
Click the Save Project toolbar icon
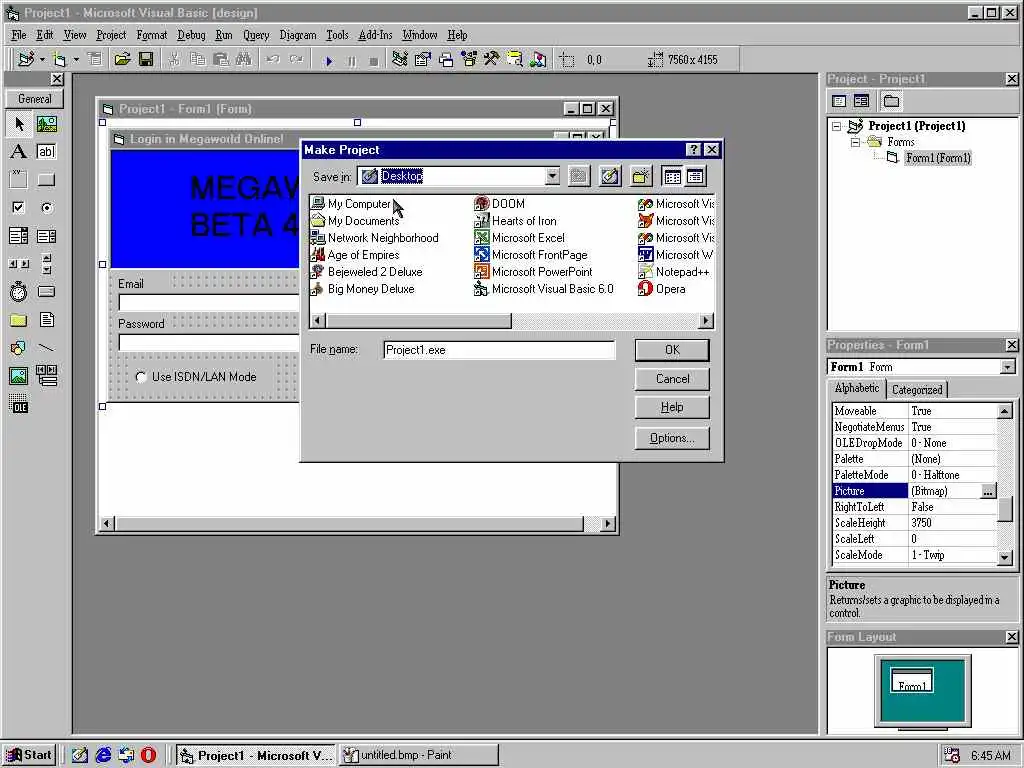pos(146,59)
